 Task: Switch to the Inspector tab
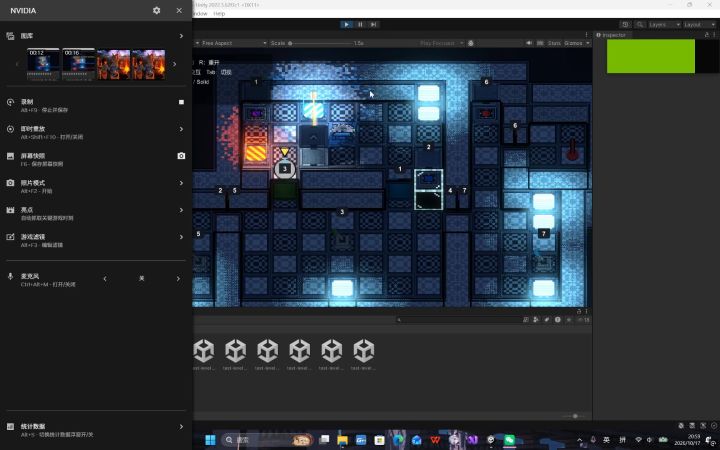[x=613, y=35]
